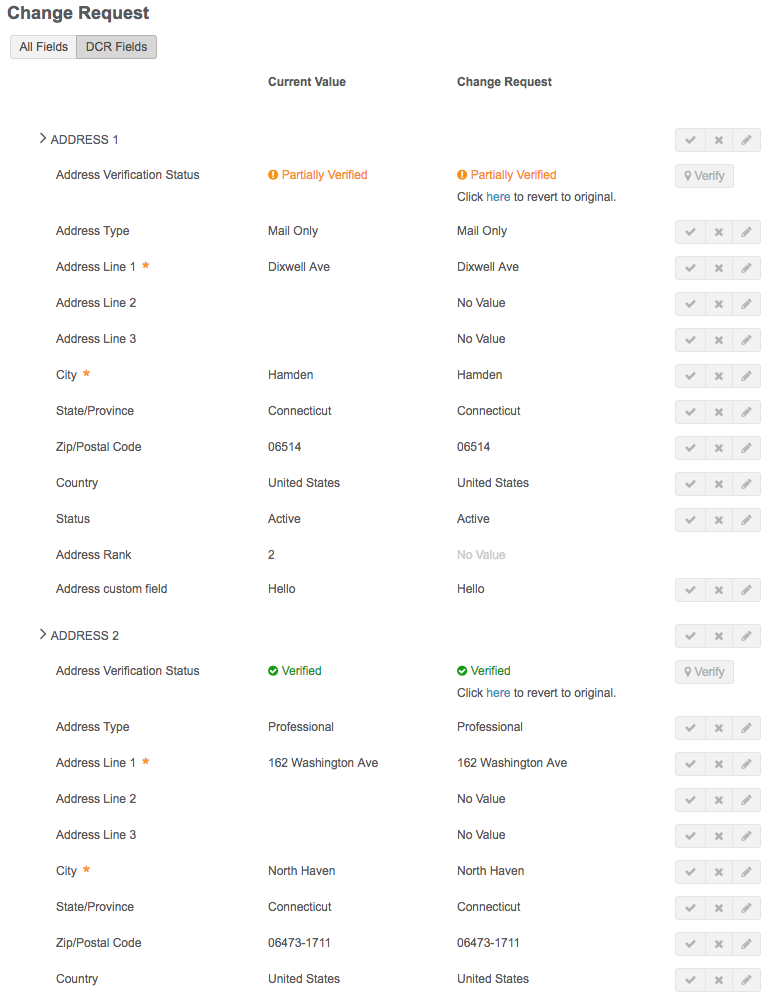The image size is (773, 999).
Task: Select the DCR Fields tab
Action: click(x=116, y=47)
